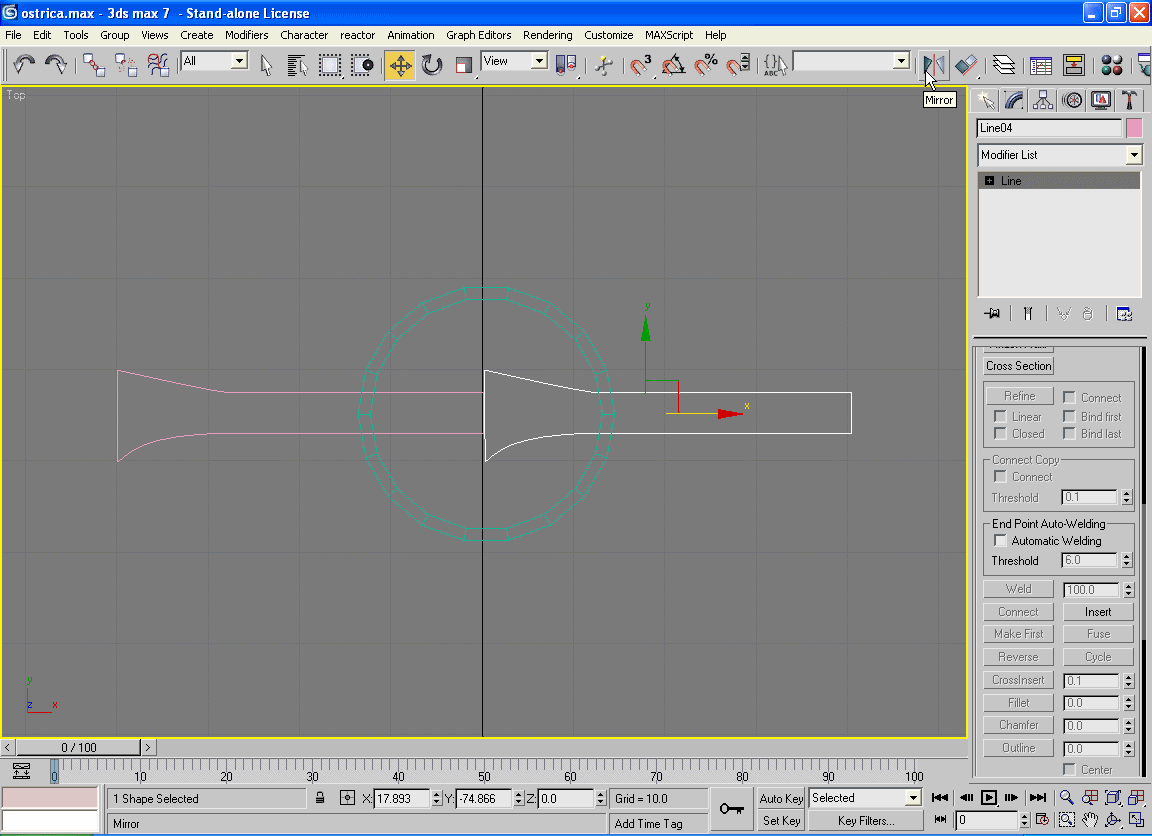Expand the Line entry in modifier stack
The width and height of the screenshot is (1152, 836).
click(x=990, y=181)
